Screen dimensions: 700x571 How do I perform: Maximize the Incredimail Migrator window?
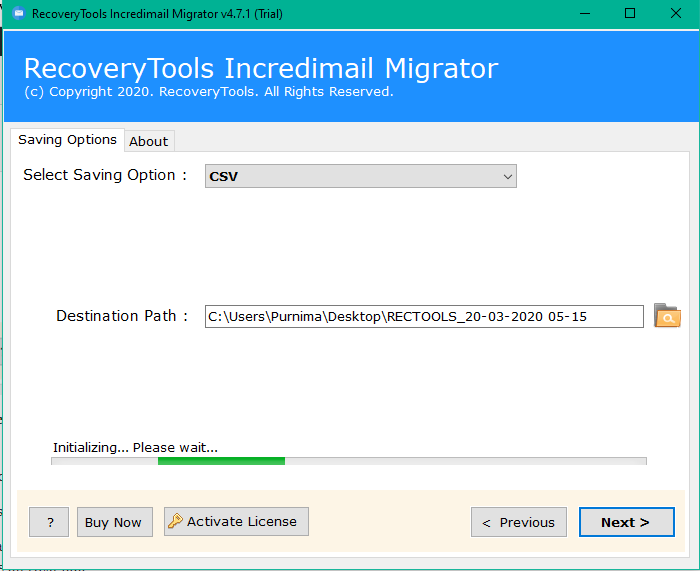coord(630,13)
